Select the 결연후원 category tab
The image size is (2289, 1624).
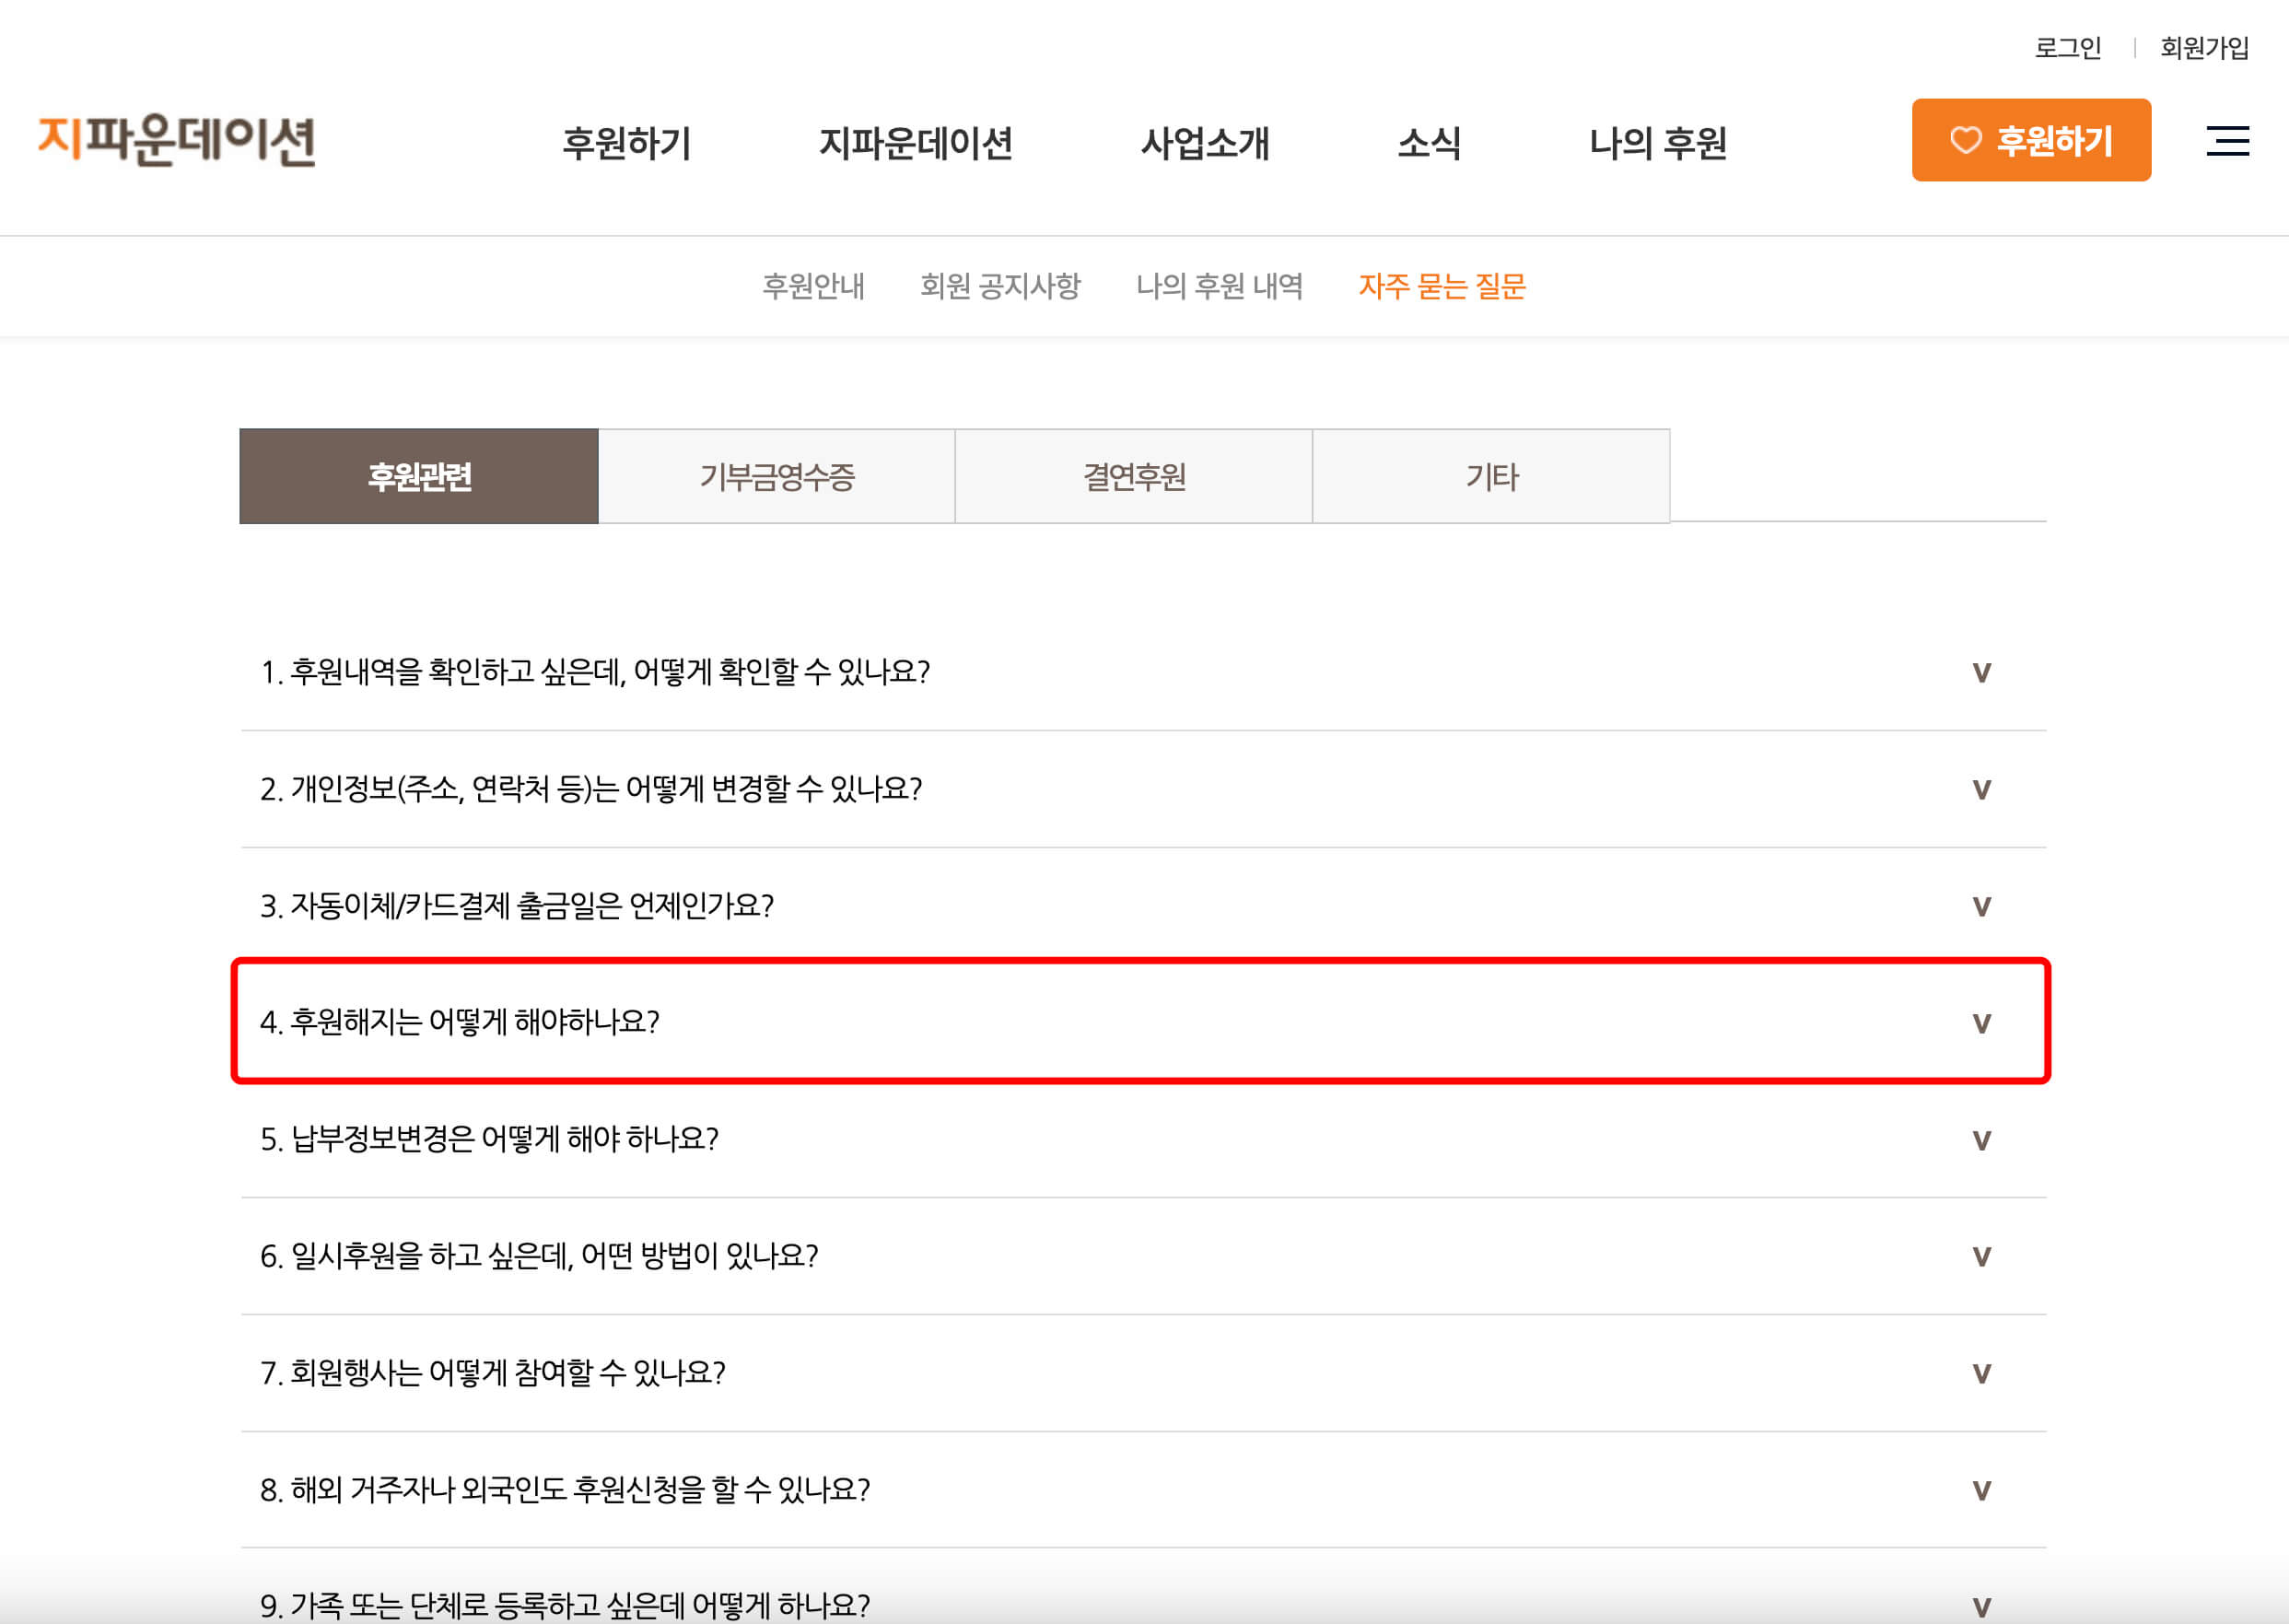(x=1134, y=477)
